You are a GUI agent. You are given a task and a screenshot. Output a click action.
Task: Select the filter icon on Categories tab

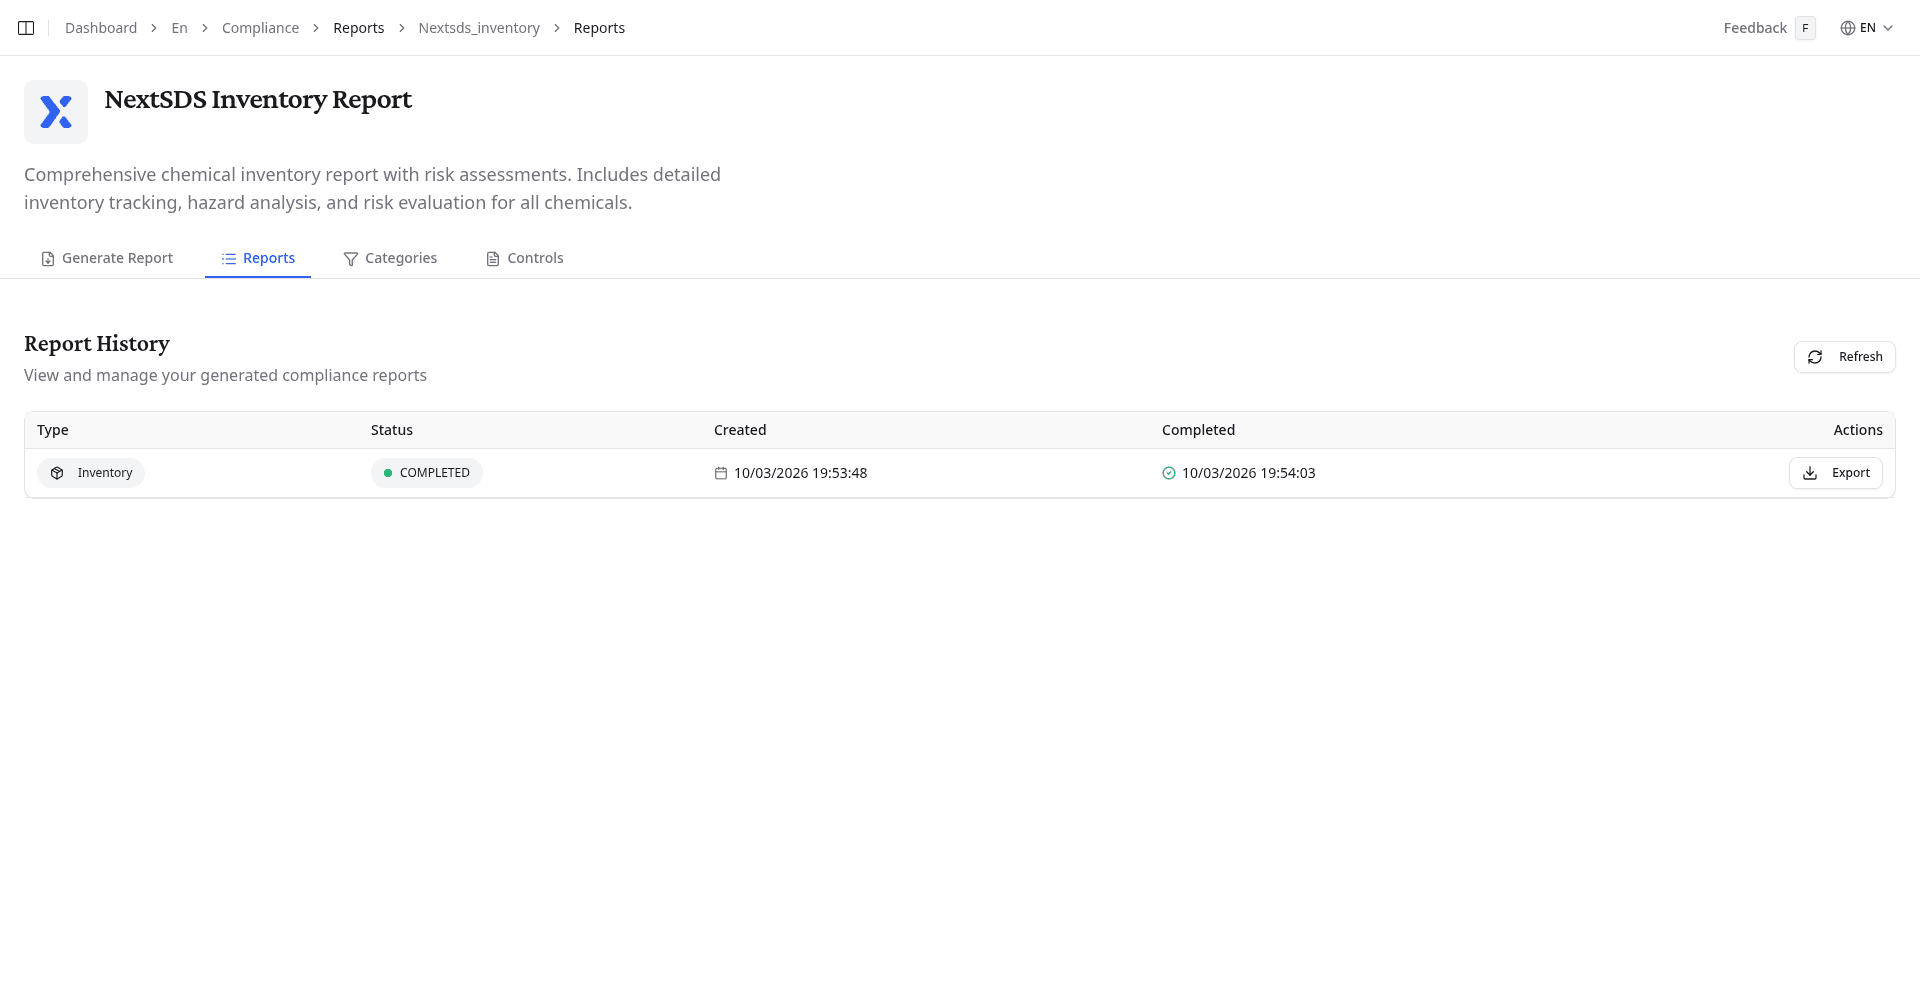coord(351,258)
